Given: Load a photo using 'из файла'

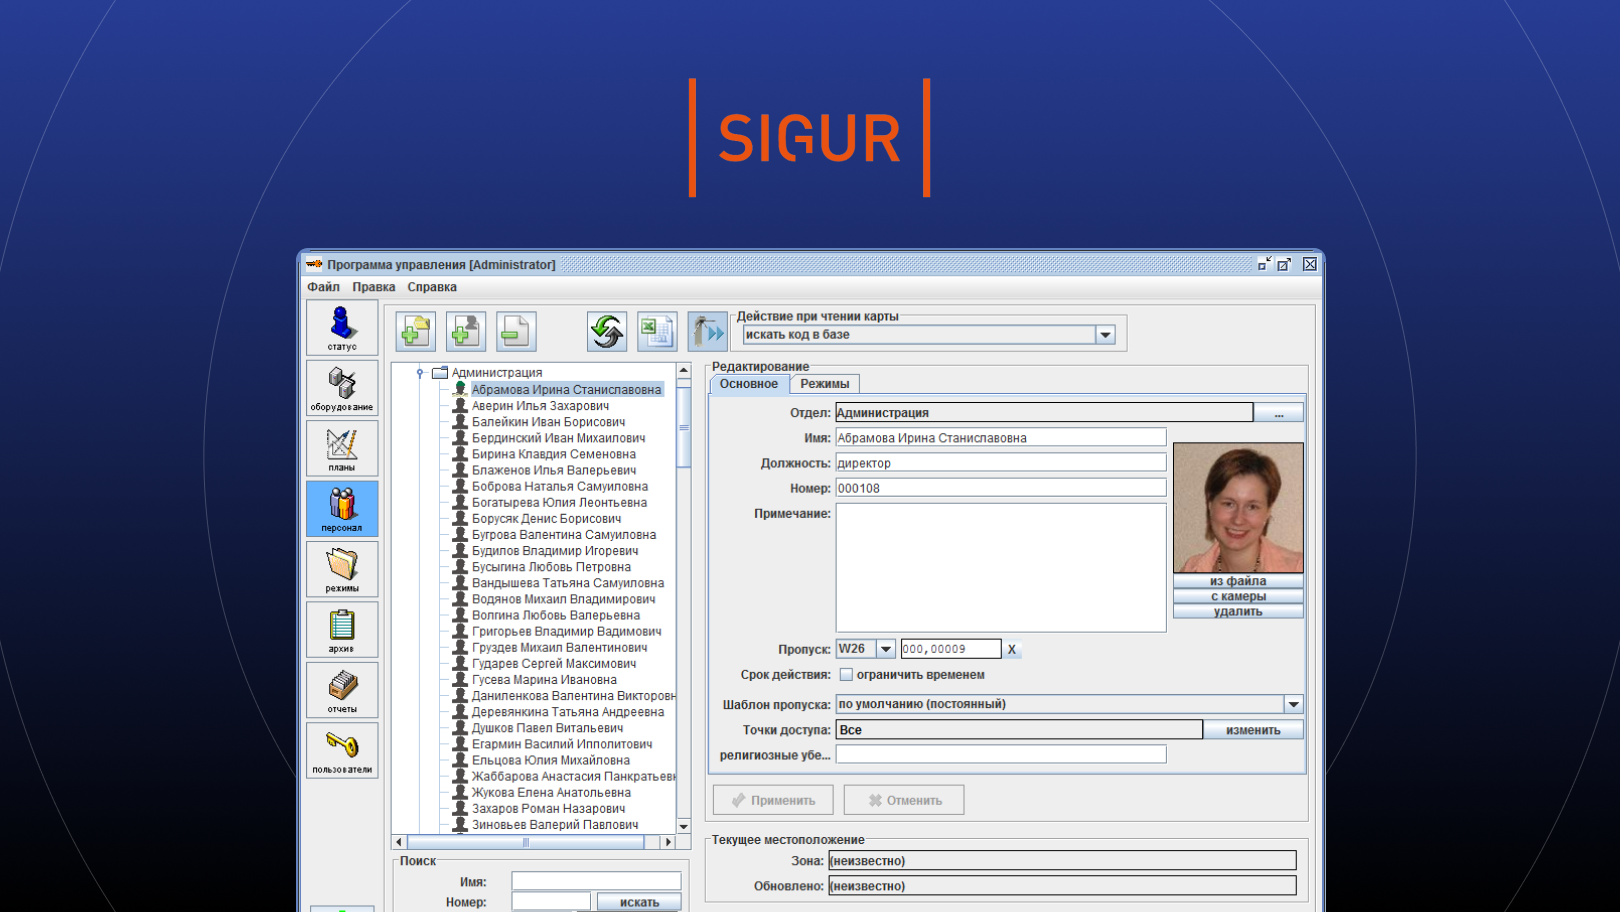Looking at the screenshot, I should point(1239,581).
